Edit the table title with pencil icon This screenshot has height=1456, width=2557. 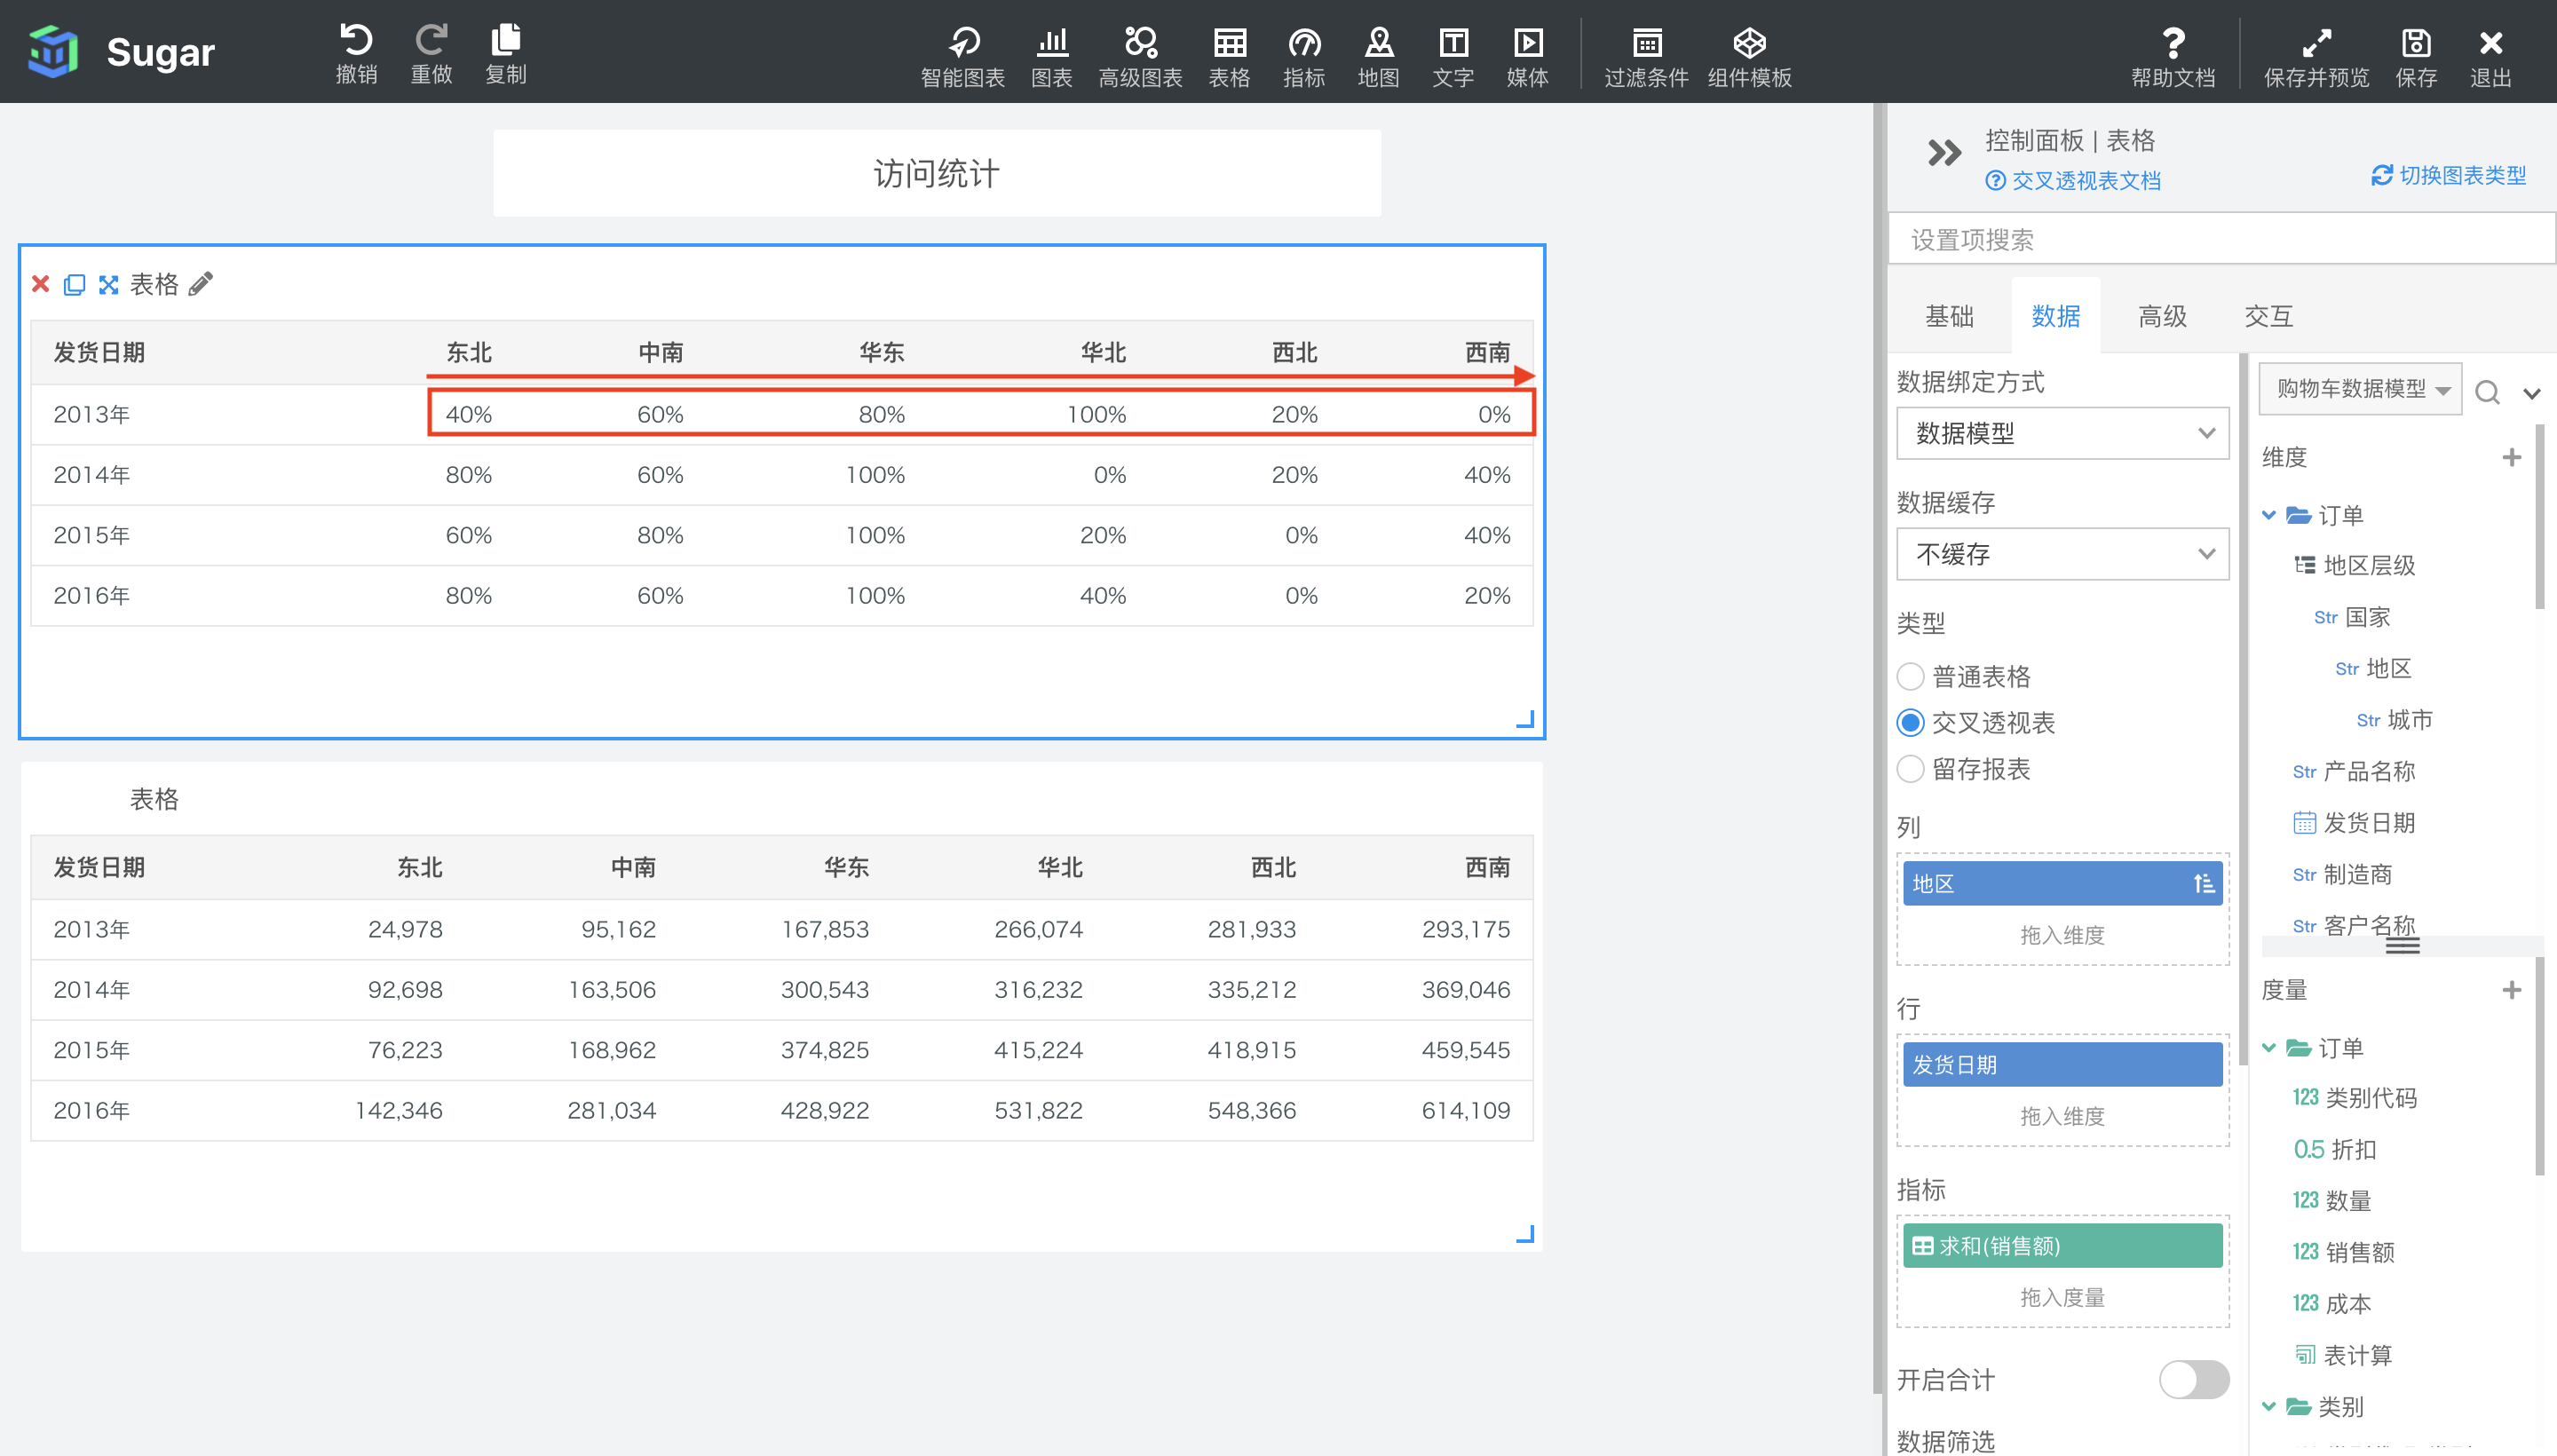pyautogui.click(x=200, y=284)
